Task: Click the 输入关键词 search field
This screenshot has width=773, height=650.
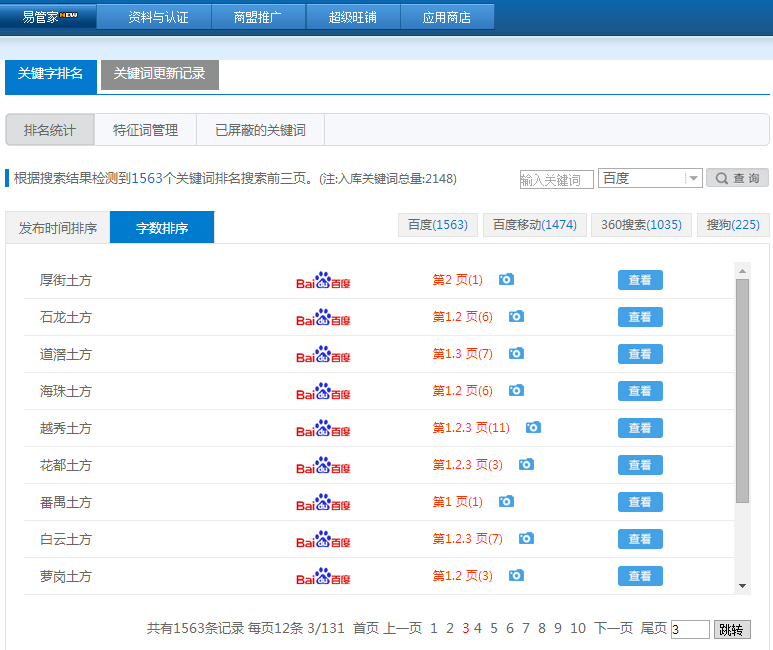Action: pyautogui.click(x=556, y=180)
